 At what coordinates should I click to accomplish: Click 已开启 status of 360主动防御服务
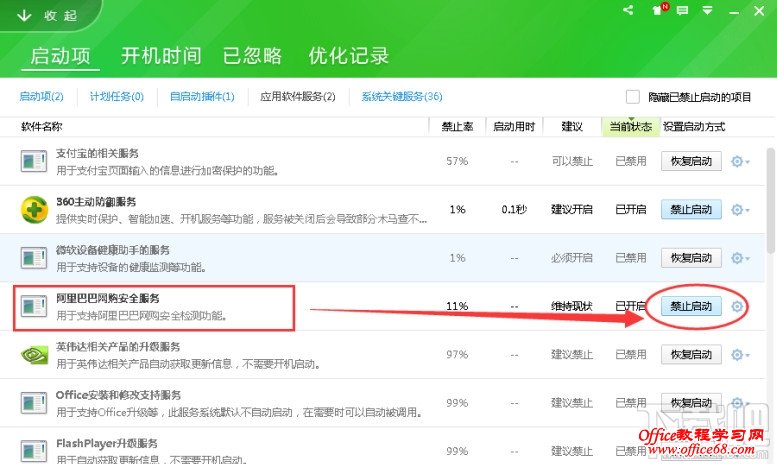click(x=630, y=210)
